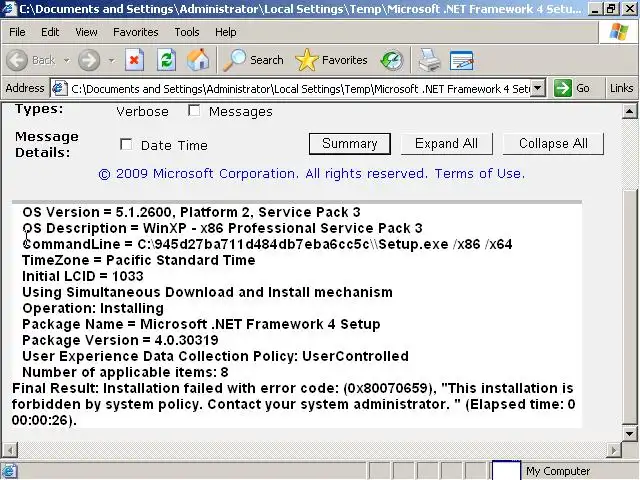This screenshot has width=640, height=480.
Task: Expand the Address bar dropdown
Action: tap(538, 88)
